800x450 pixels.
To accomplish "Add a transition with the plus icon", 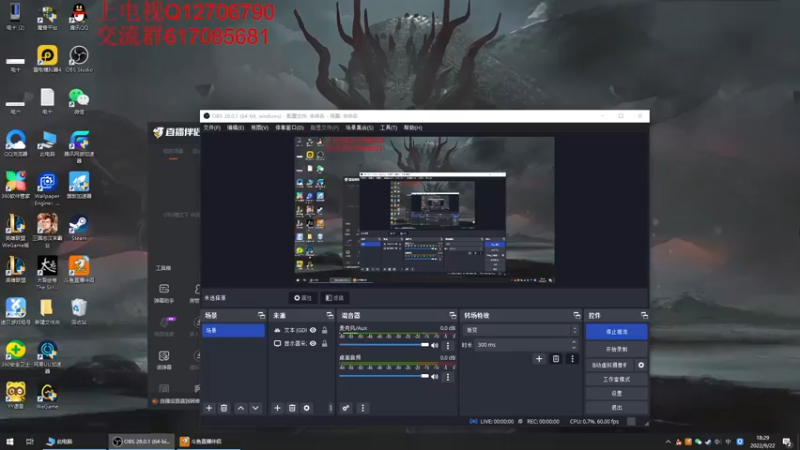I will point(539,359).
